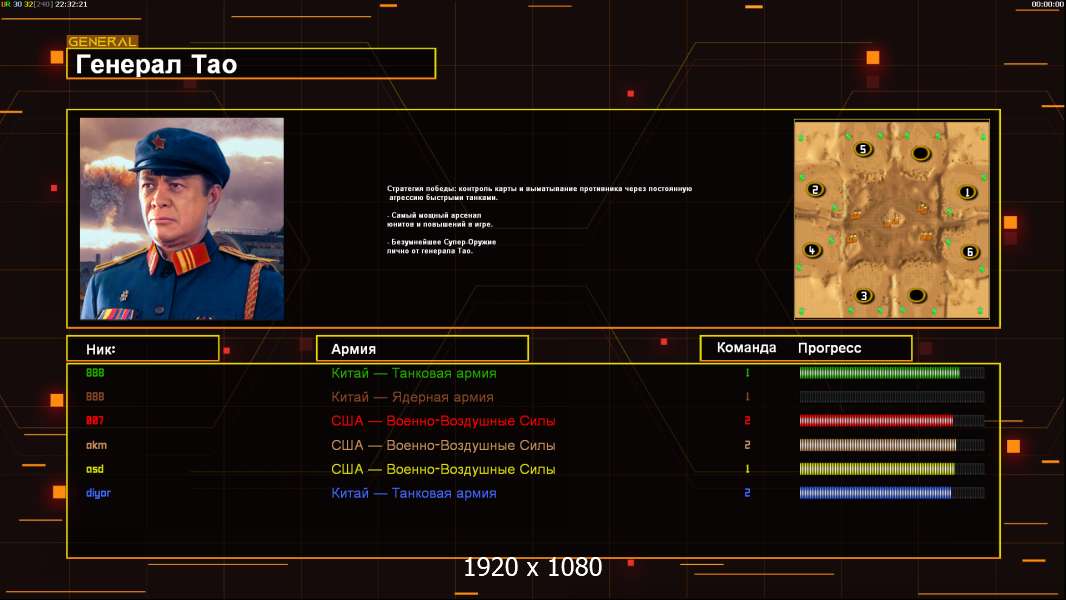Image resolution: width=1066 pixels, height=600 pixels.
Task: Click start position marker 2 on minimap
Action: (815, 190)
